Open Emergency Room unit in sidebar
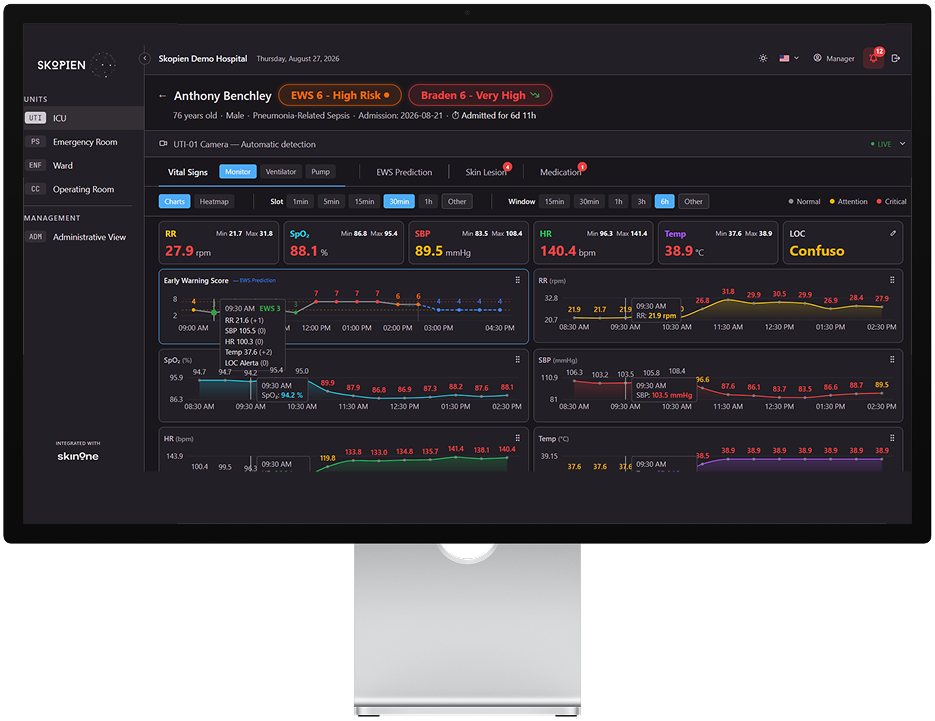This screenshot has height=721, width=935. [83, 142]
